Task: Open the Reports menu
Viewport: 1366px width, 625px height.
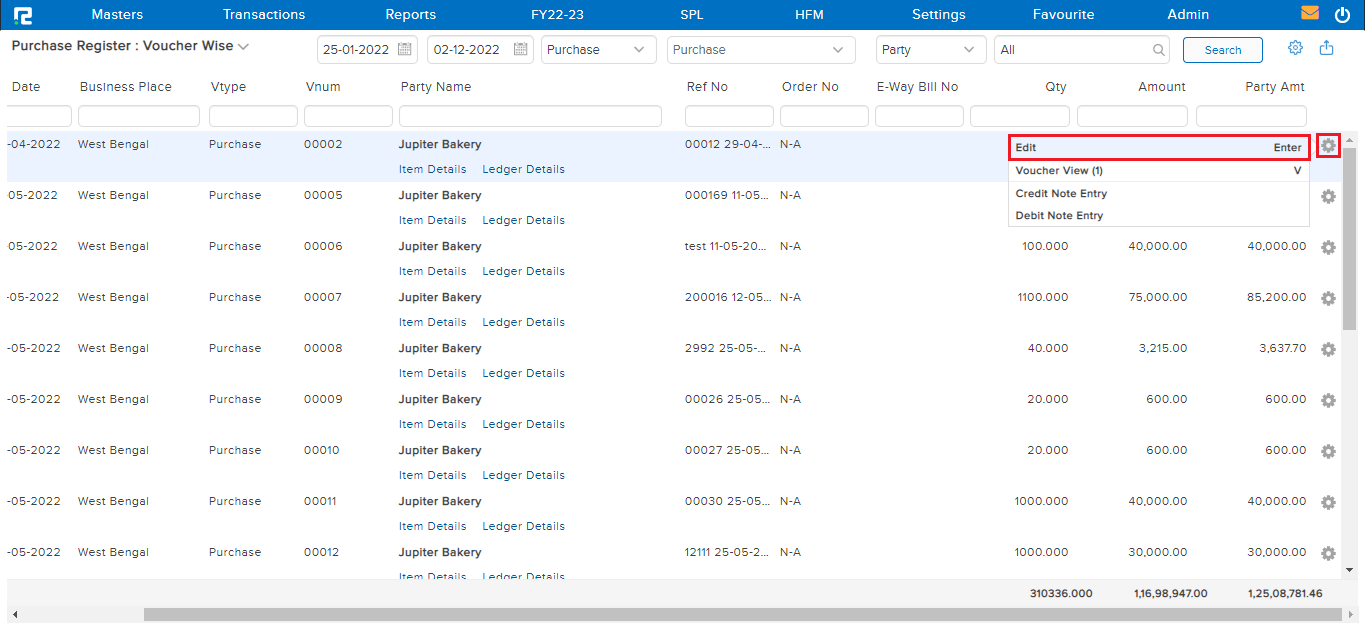Action: tap(410, 15)
